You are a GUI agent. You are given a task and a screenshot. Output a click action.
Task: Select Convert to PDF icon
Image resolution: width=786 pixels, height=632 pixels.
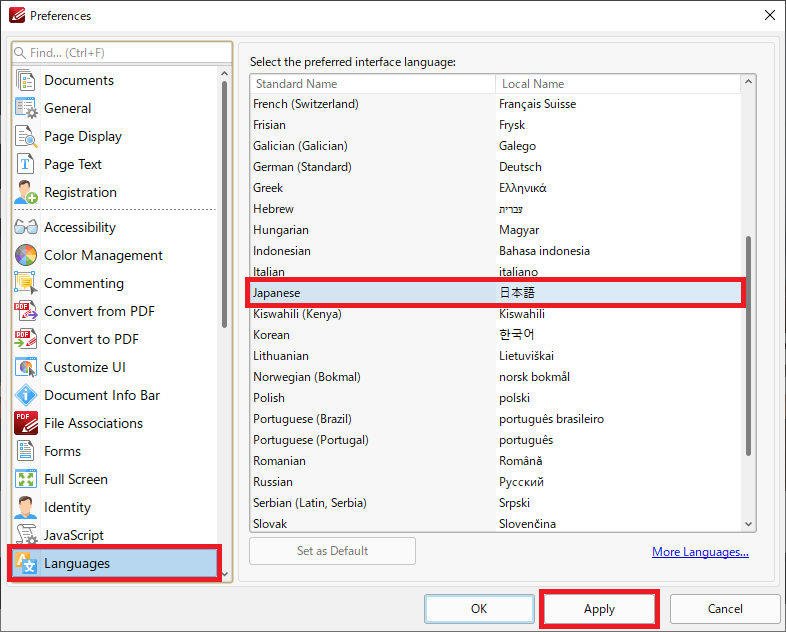[x=26, y=339]
